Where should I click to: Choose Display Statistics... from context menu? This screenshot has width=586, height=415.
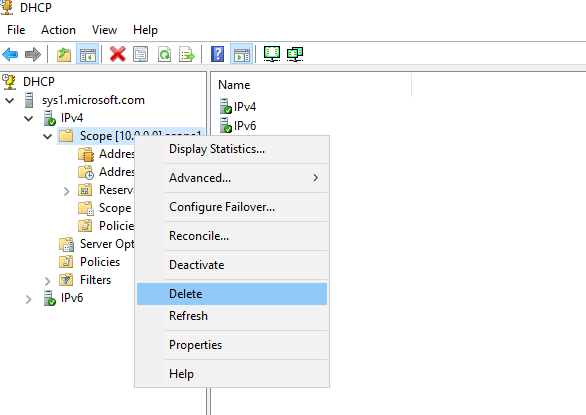pos(232,149)
